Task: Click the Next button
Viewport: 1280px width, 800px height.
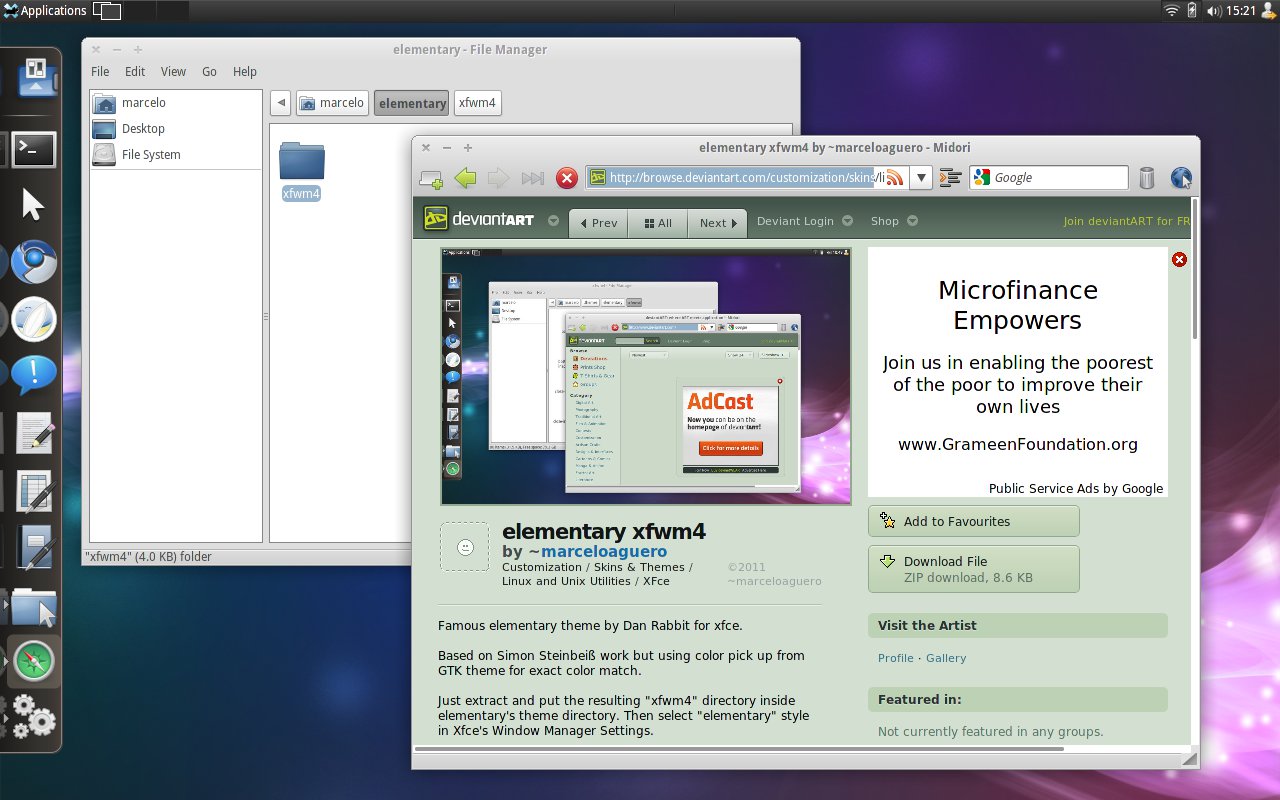Action: (x=718, y=223)
